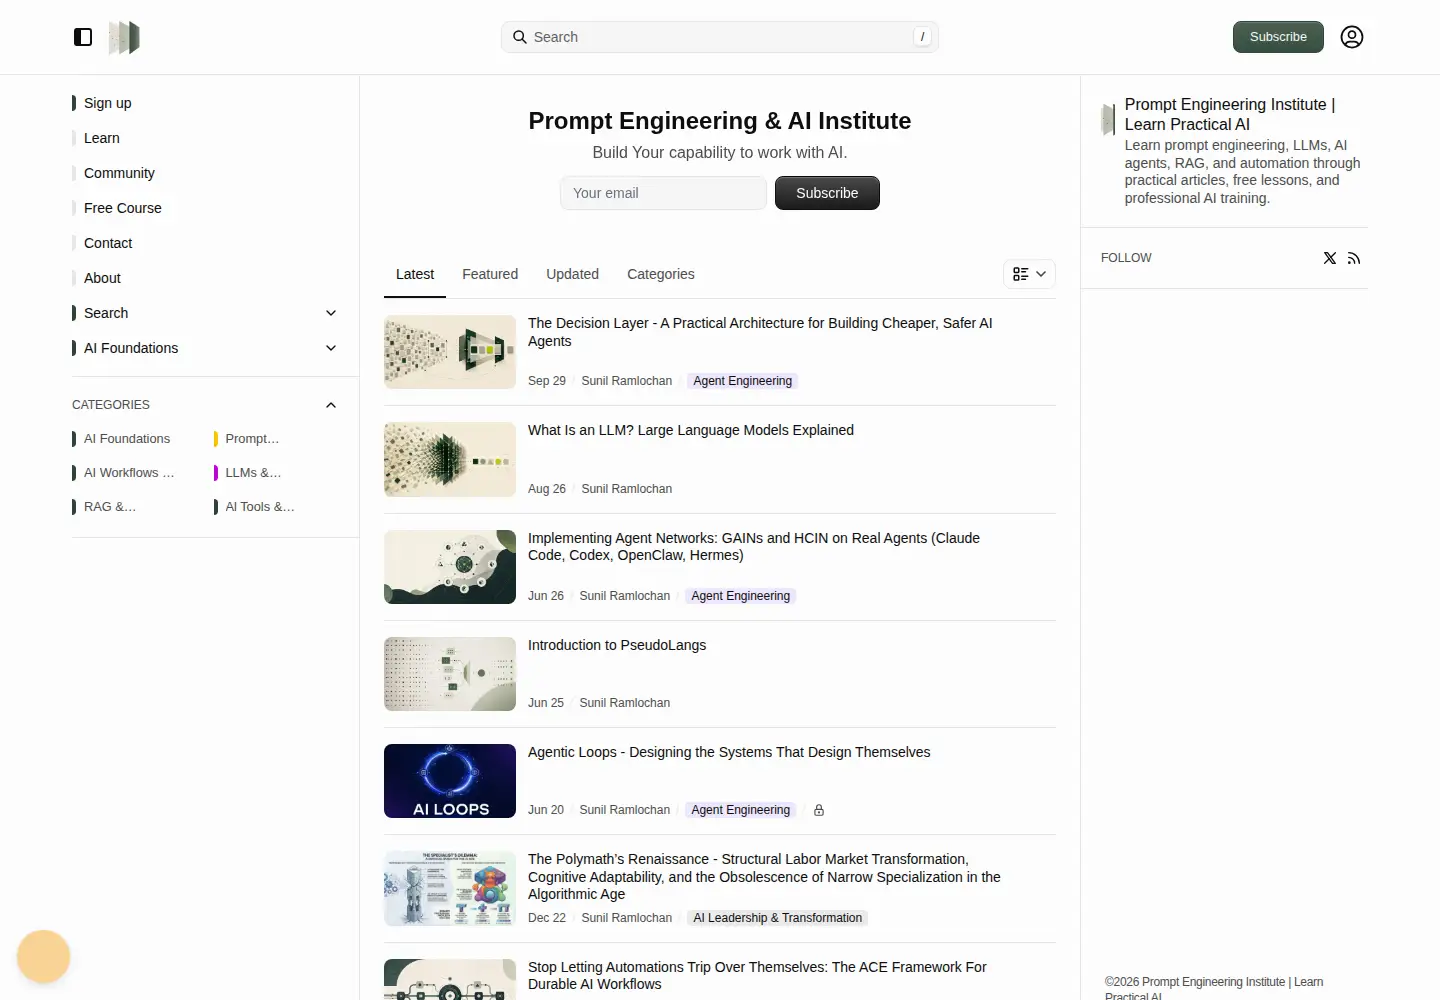Expand the AI Foundations sidebar section
This screenshot has width=1440, height=1000.
[331, 348]
